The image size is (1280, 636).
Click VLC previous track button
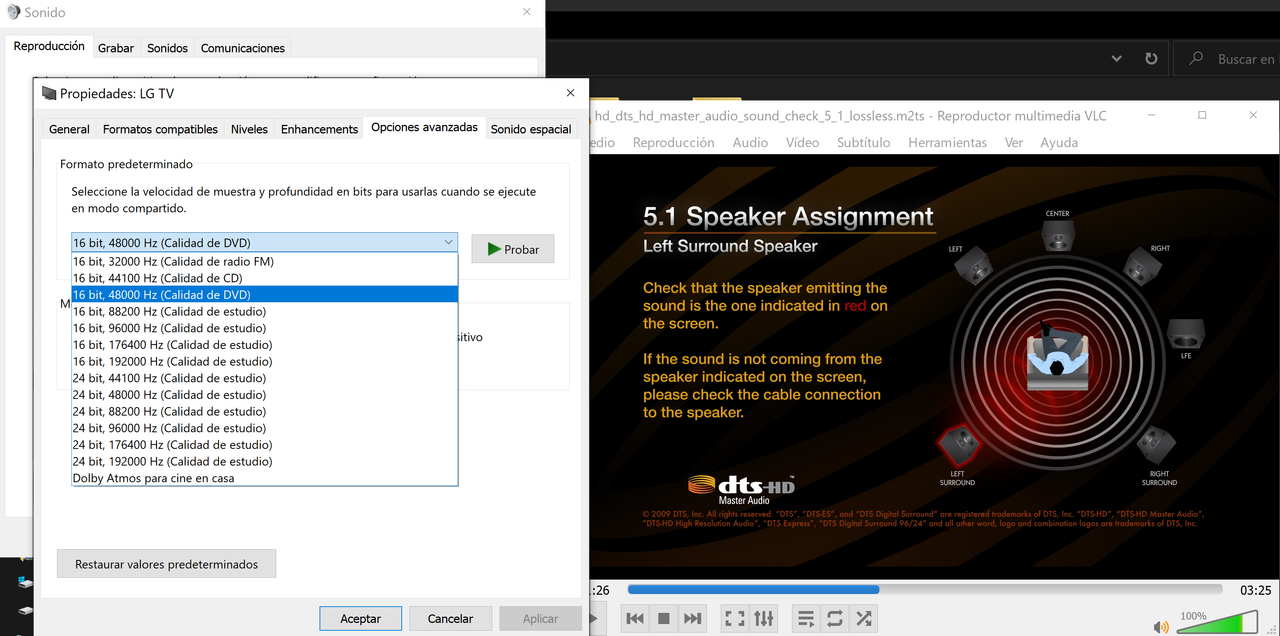click(635, 619)
